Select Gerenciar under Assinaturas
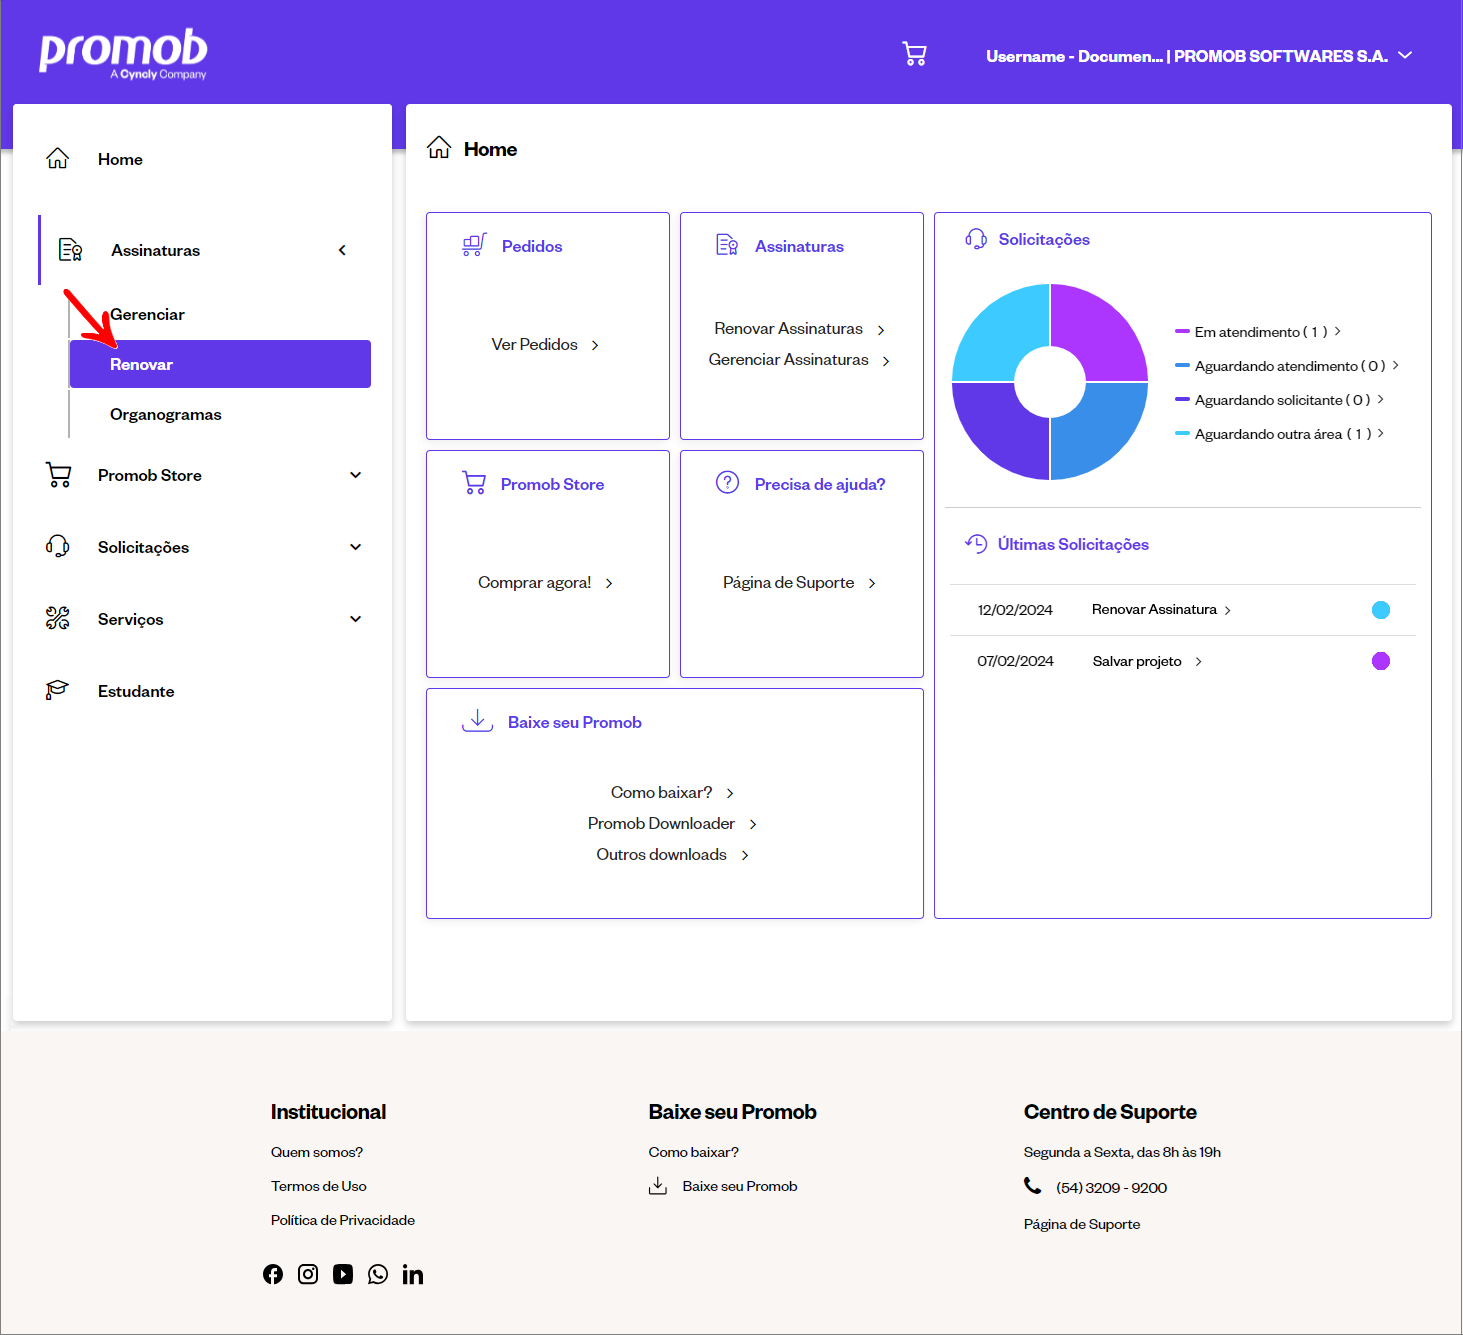 (147, 314)
